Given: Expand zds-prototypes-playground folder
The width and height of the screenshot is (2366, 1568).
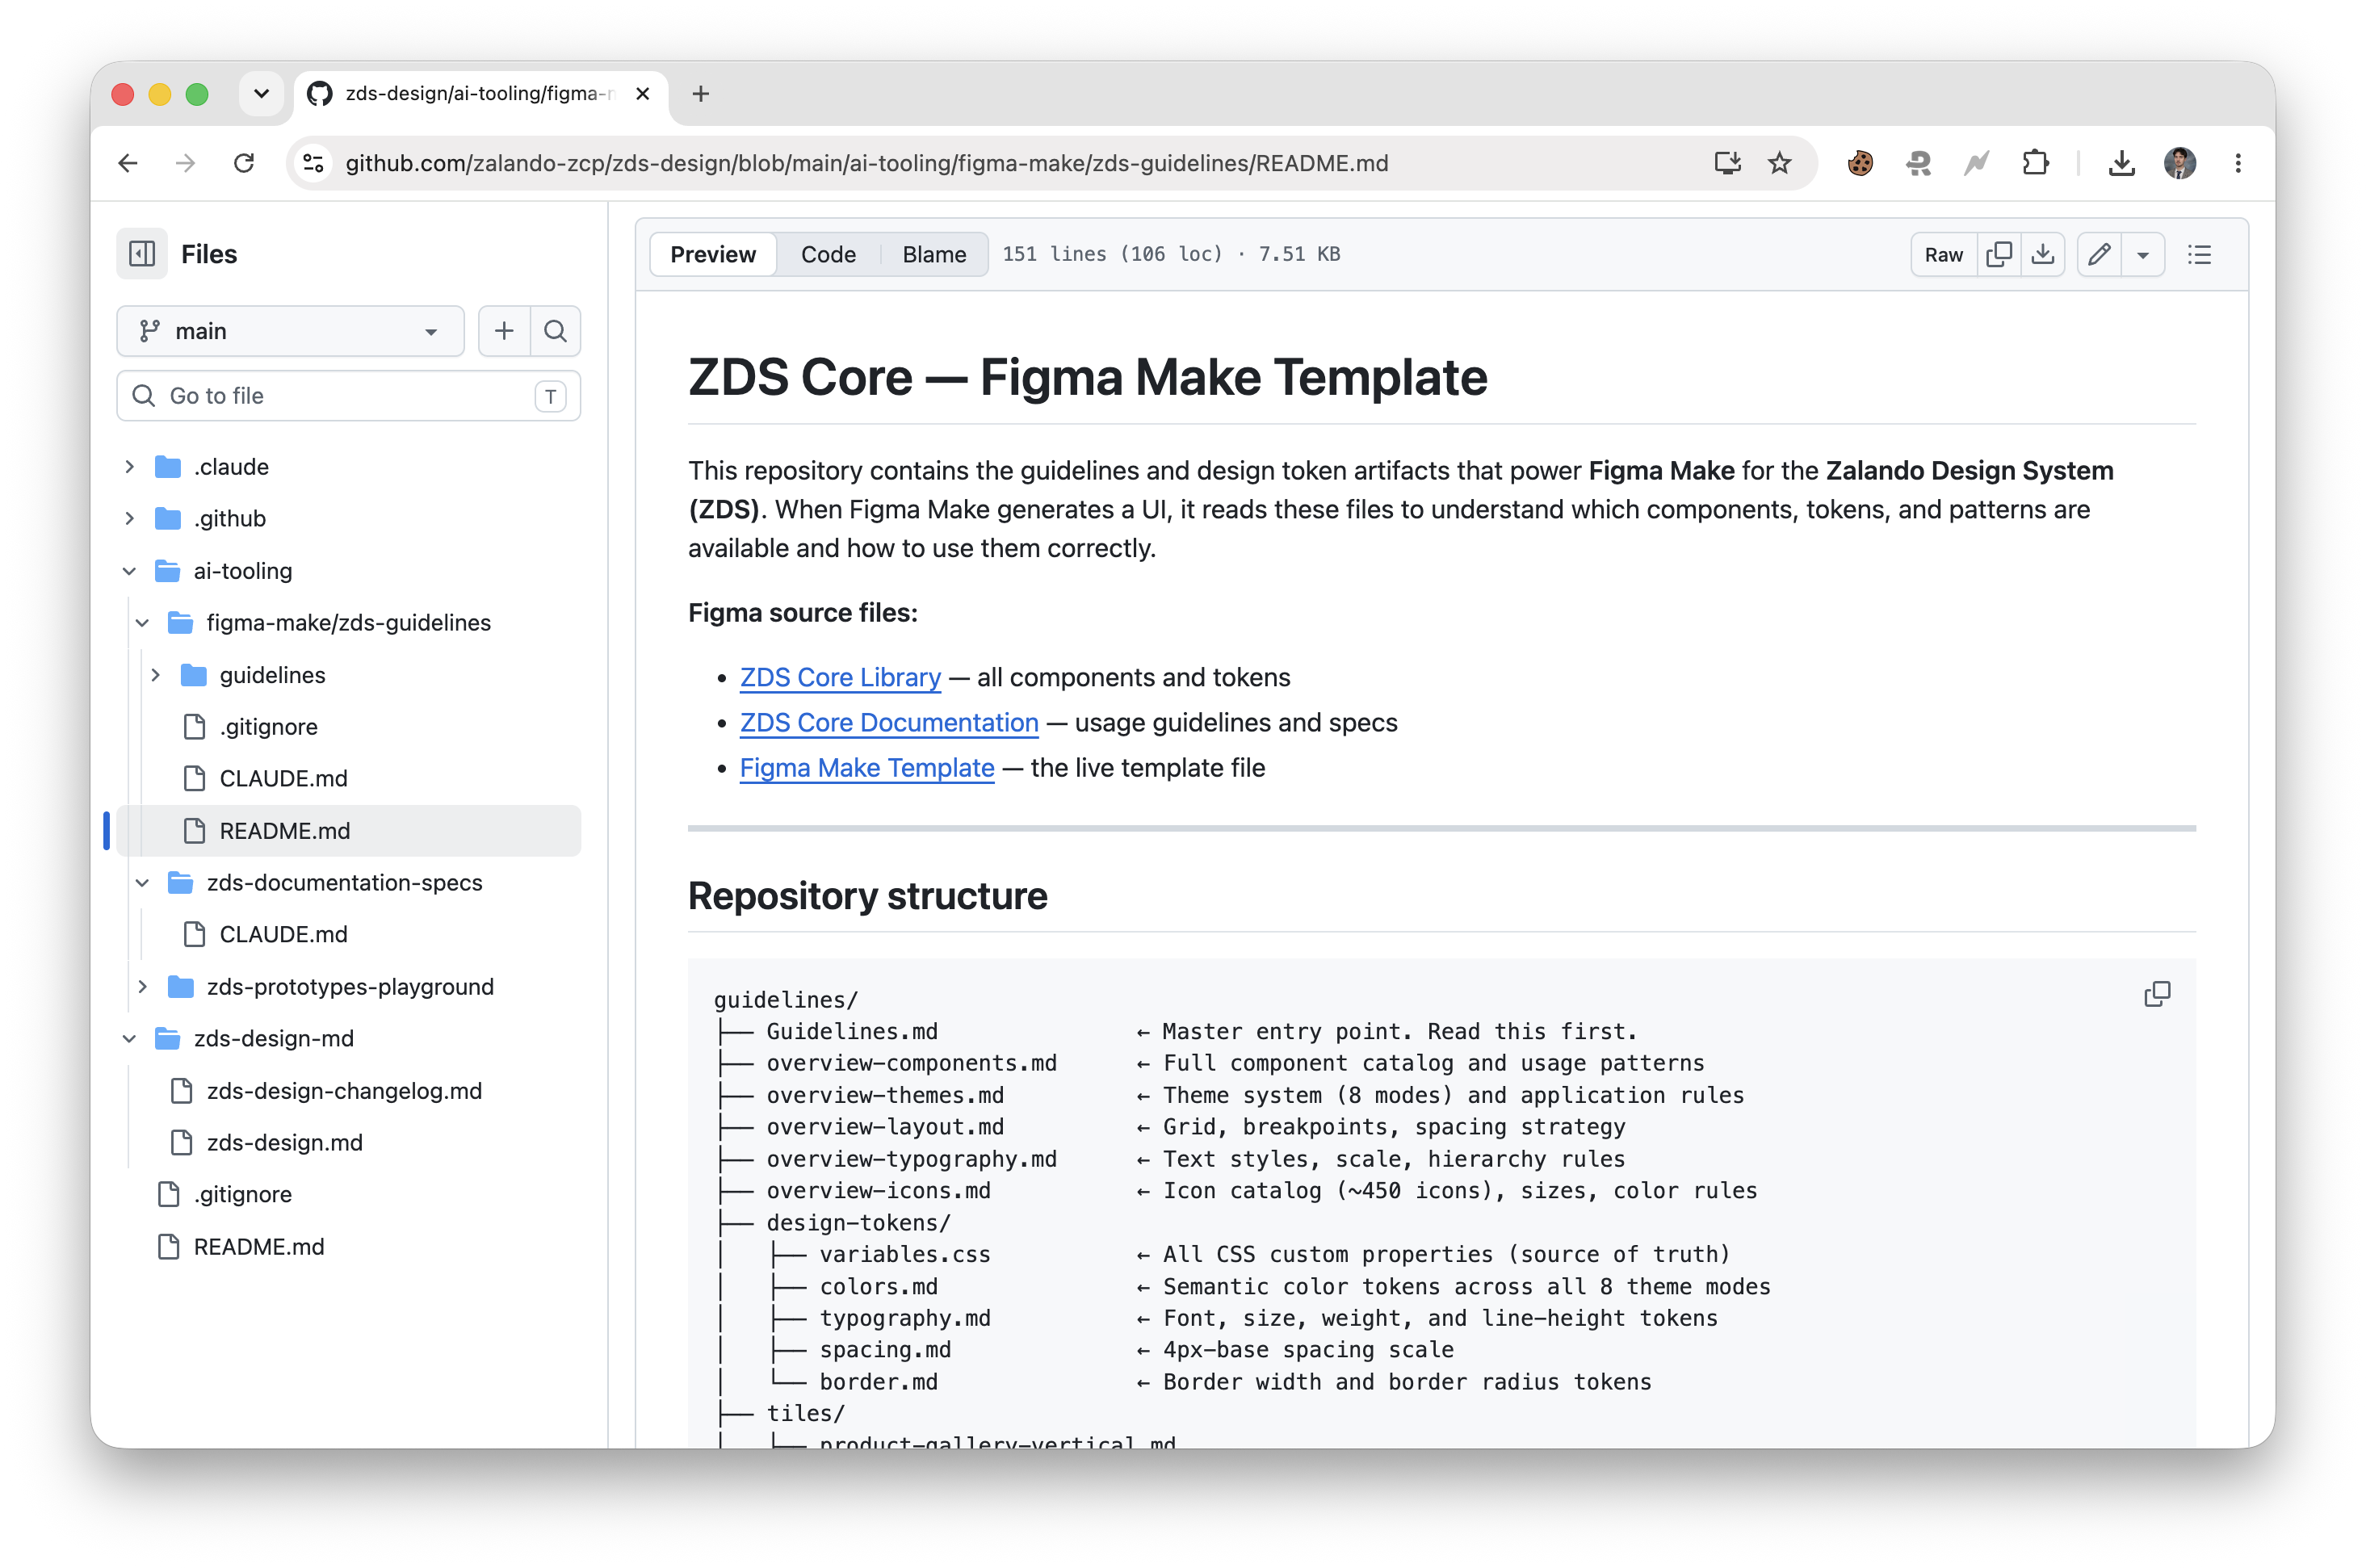Looking at the screenshot, I should point(143,987).
